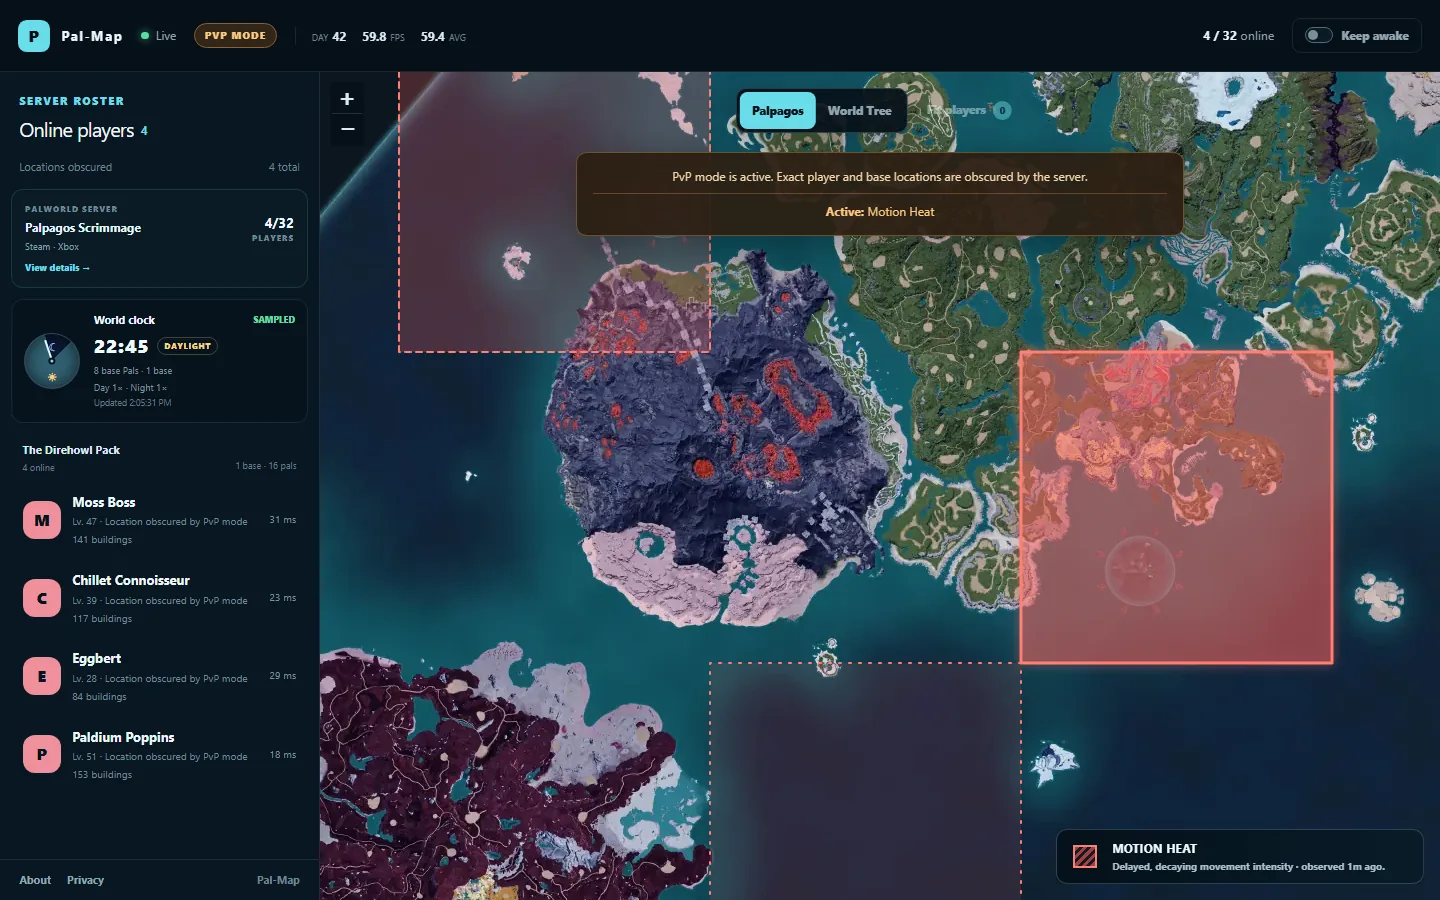
Task: Click the 153 buildings text
Action: (x=102, y=775)
